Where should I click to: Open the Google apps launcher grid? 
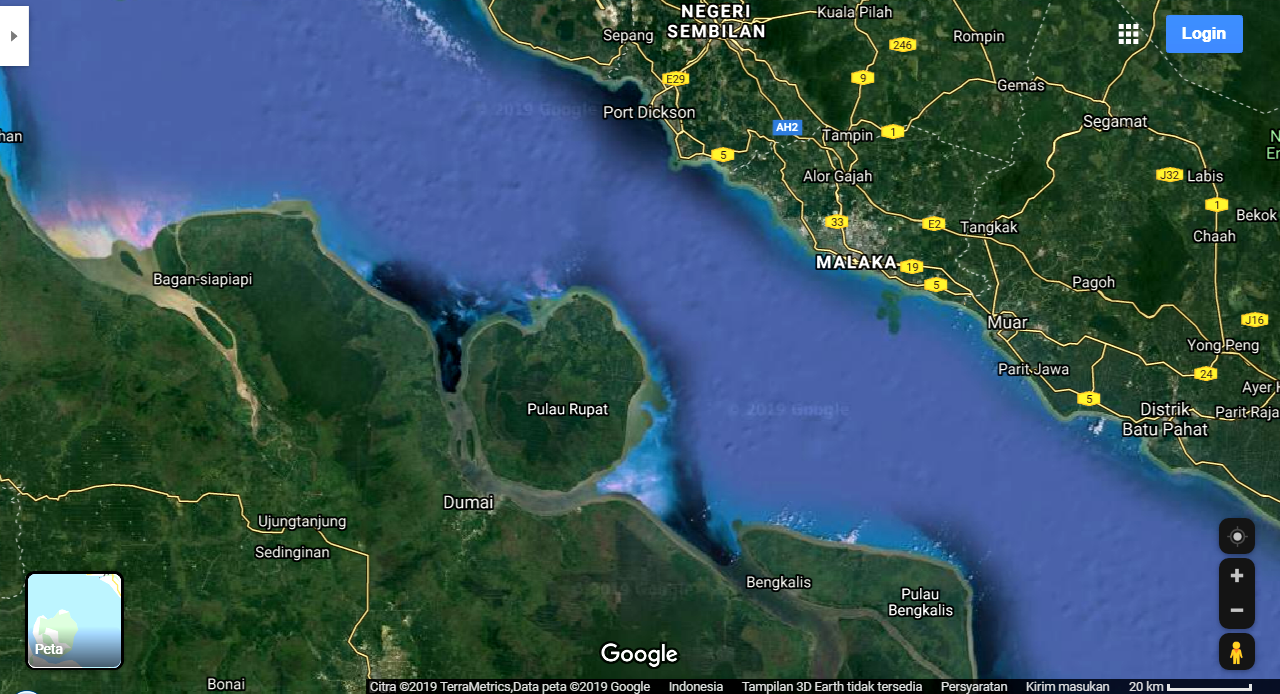coord(1128,33)
